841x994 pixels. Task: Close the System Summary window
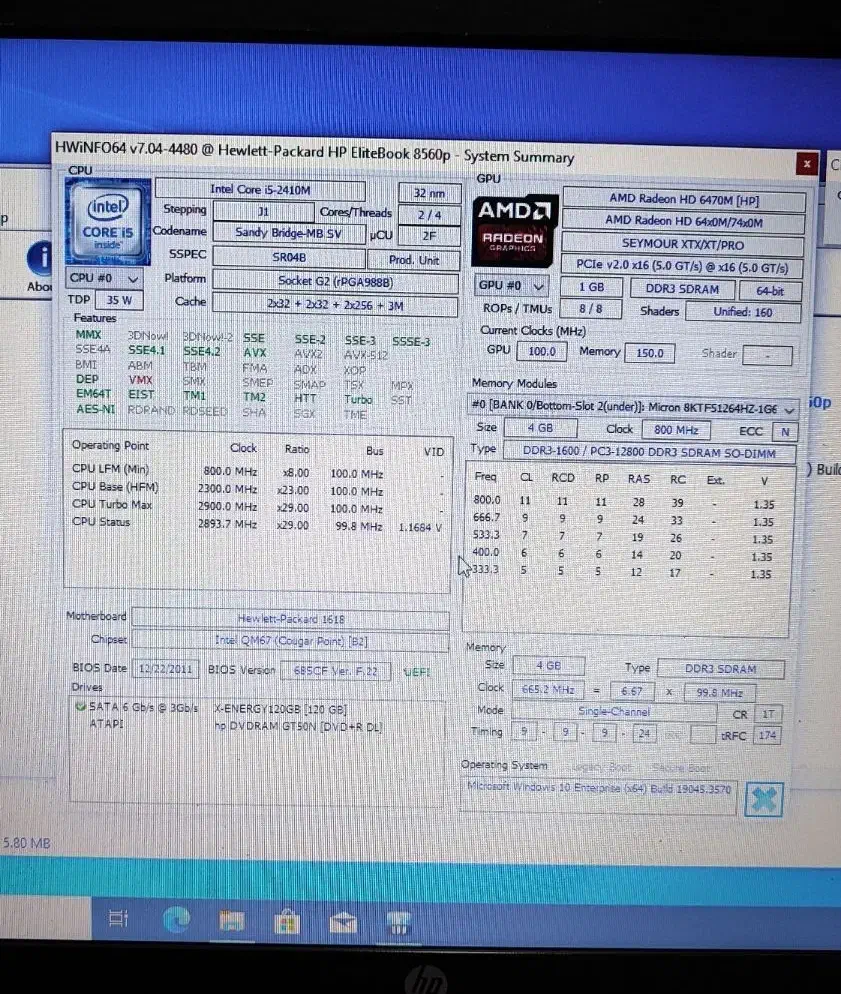(806, 164)
